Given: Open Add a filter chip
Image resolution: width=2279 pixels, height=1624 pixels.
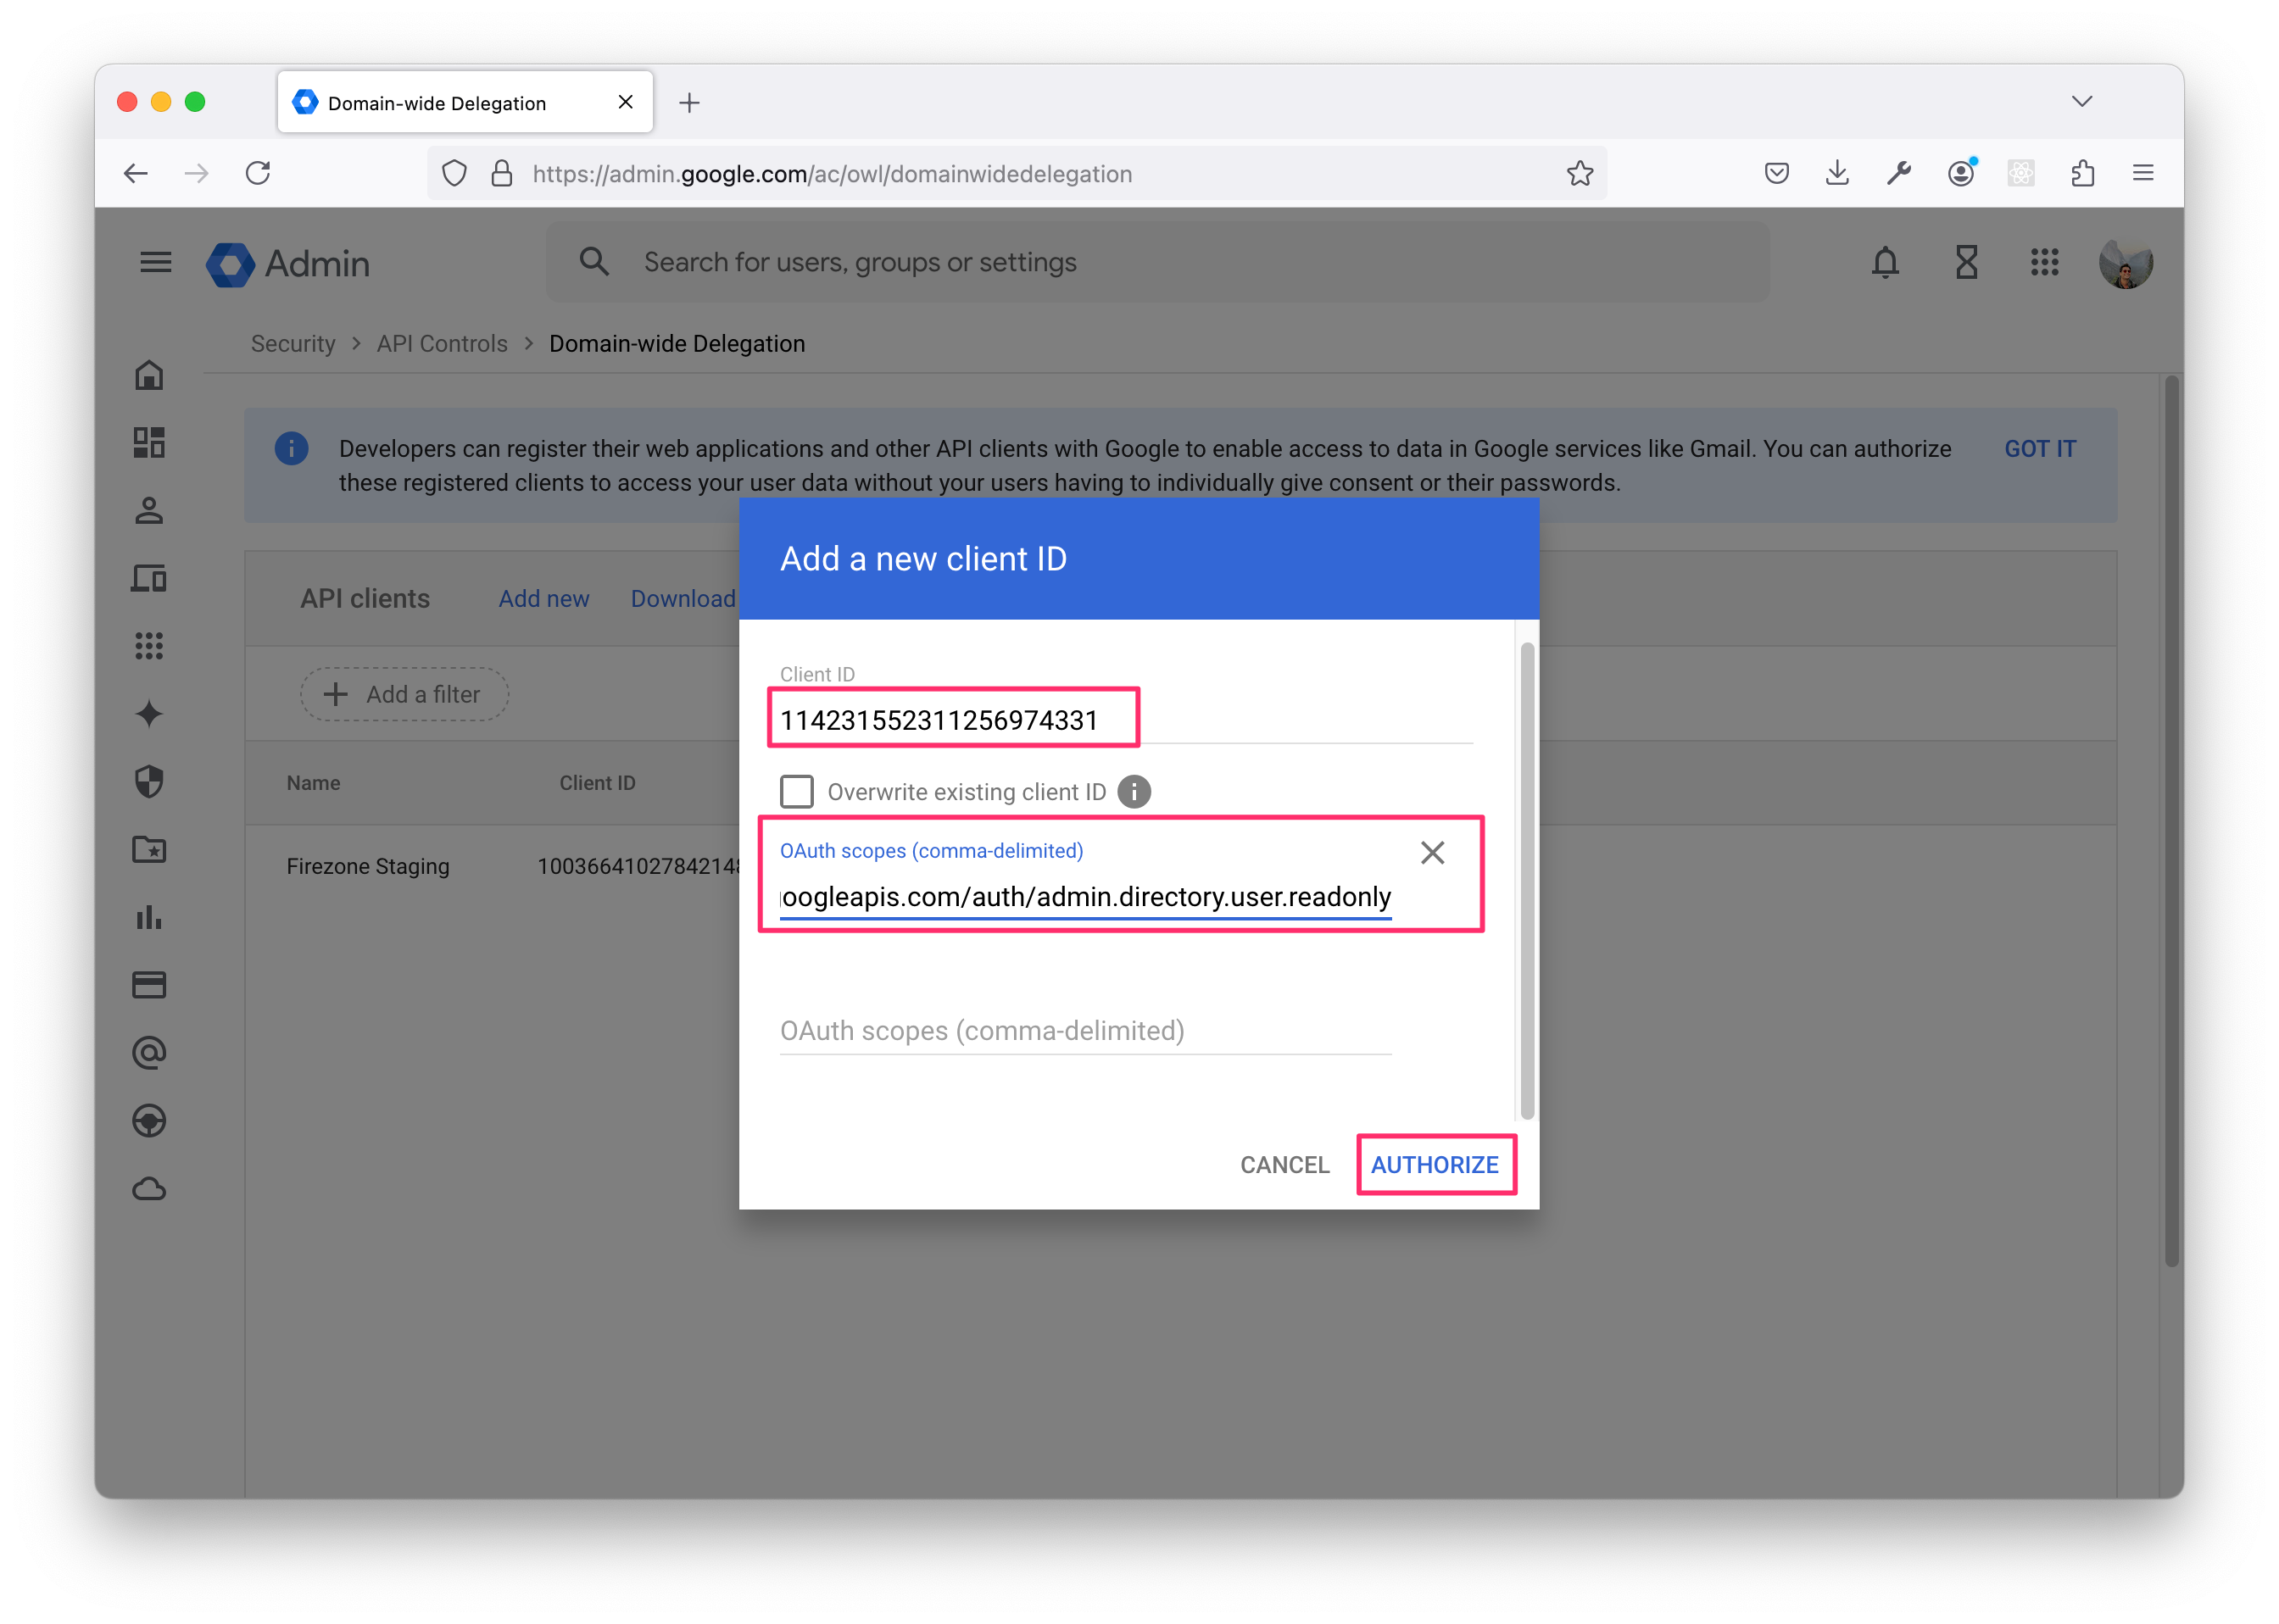Looking at the screenshot, I should pos(405,694).
